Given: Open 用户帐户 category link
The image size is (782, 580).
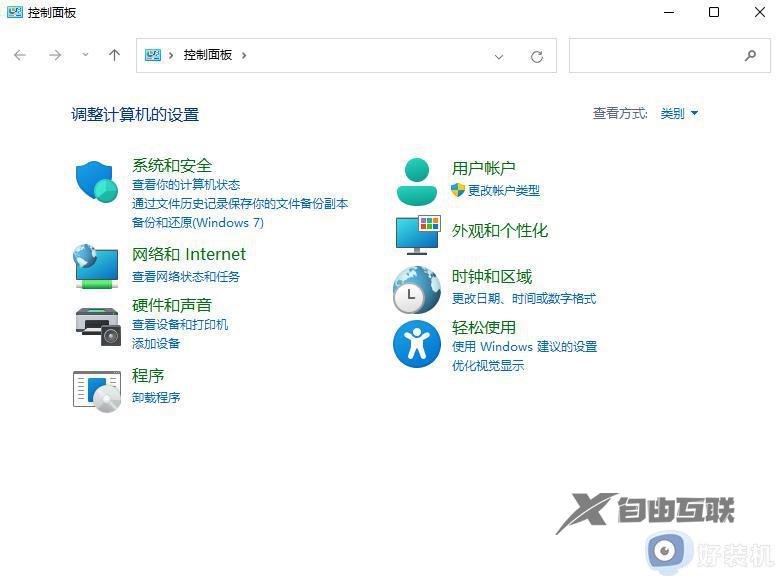Looking at the screenshot, I should point(483,169).
